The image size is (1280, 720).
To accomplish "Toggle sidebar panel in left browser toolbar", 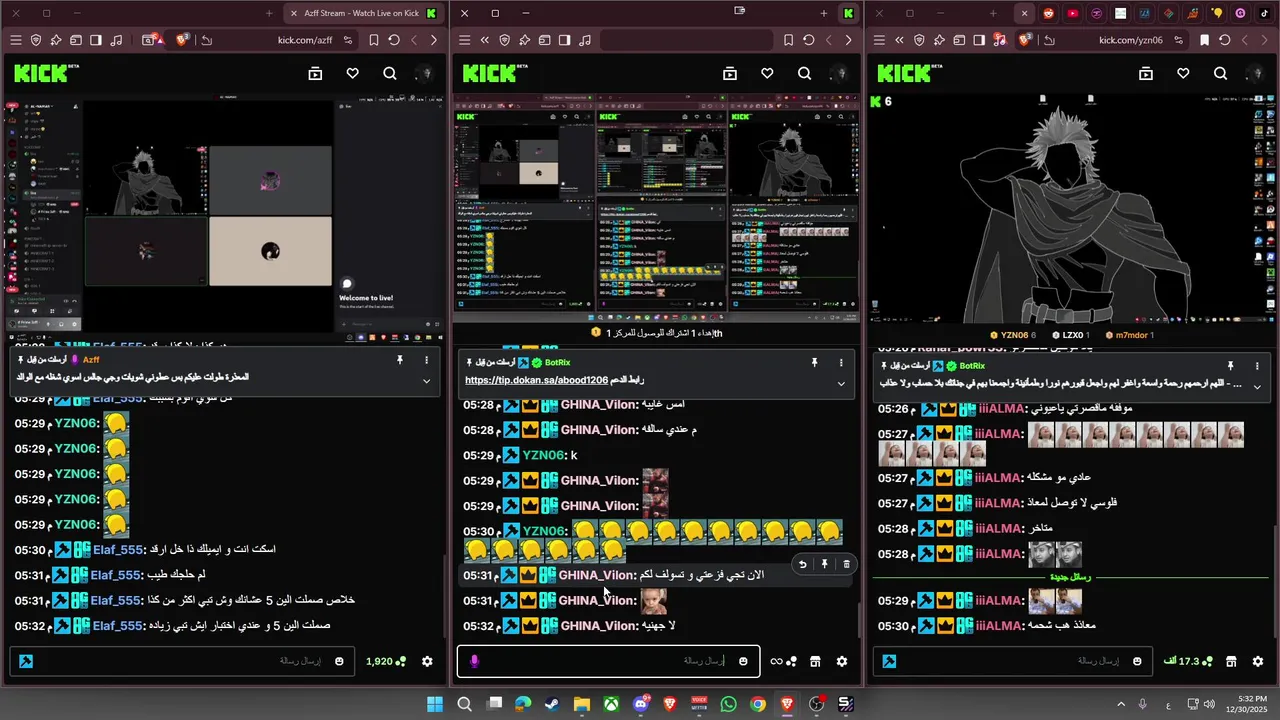I will click(x=96, y=40).
